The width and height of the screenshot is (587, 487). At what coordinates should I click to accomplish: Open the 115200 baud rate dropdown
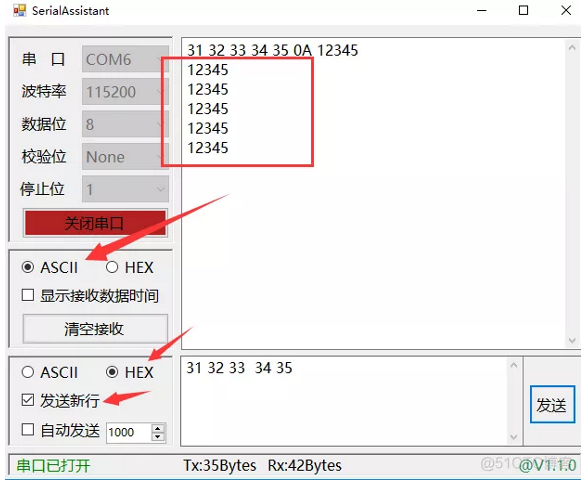pyautogui.click(x=125, y=92)
